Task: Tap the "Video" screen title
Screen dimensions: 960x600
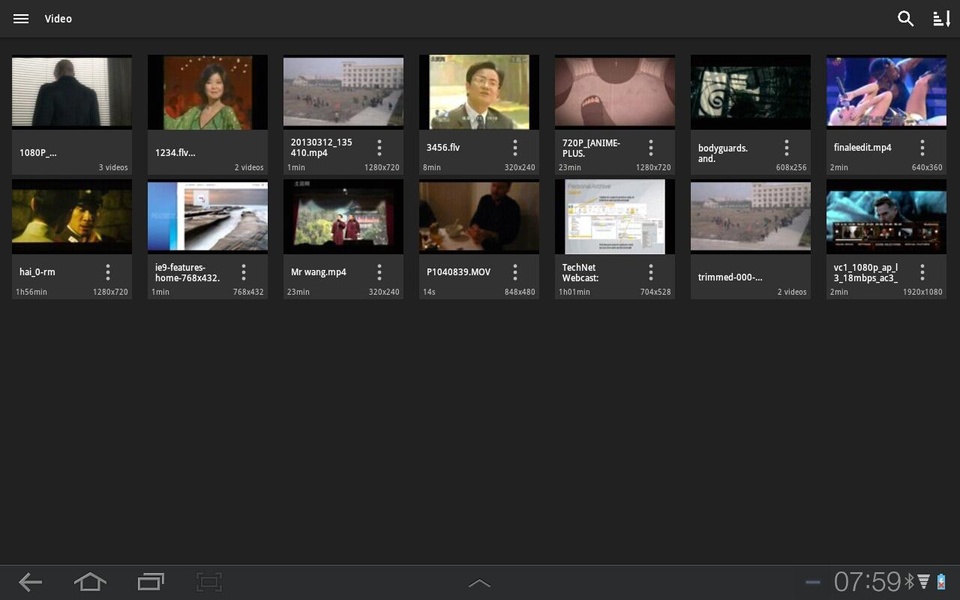Action: point(58,19)
